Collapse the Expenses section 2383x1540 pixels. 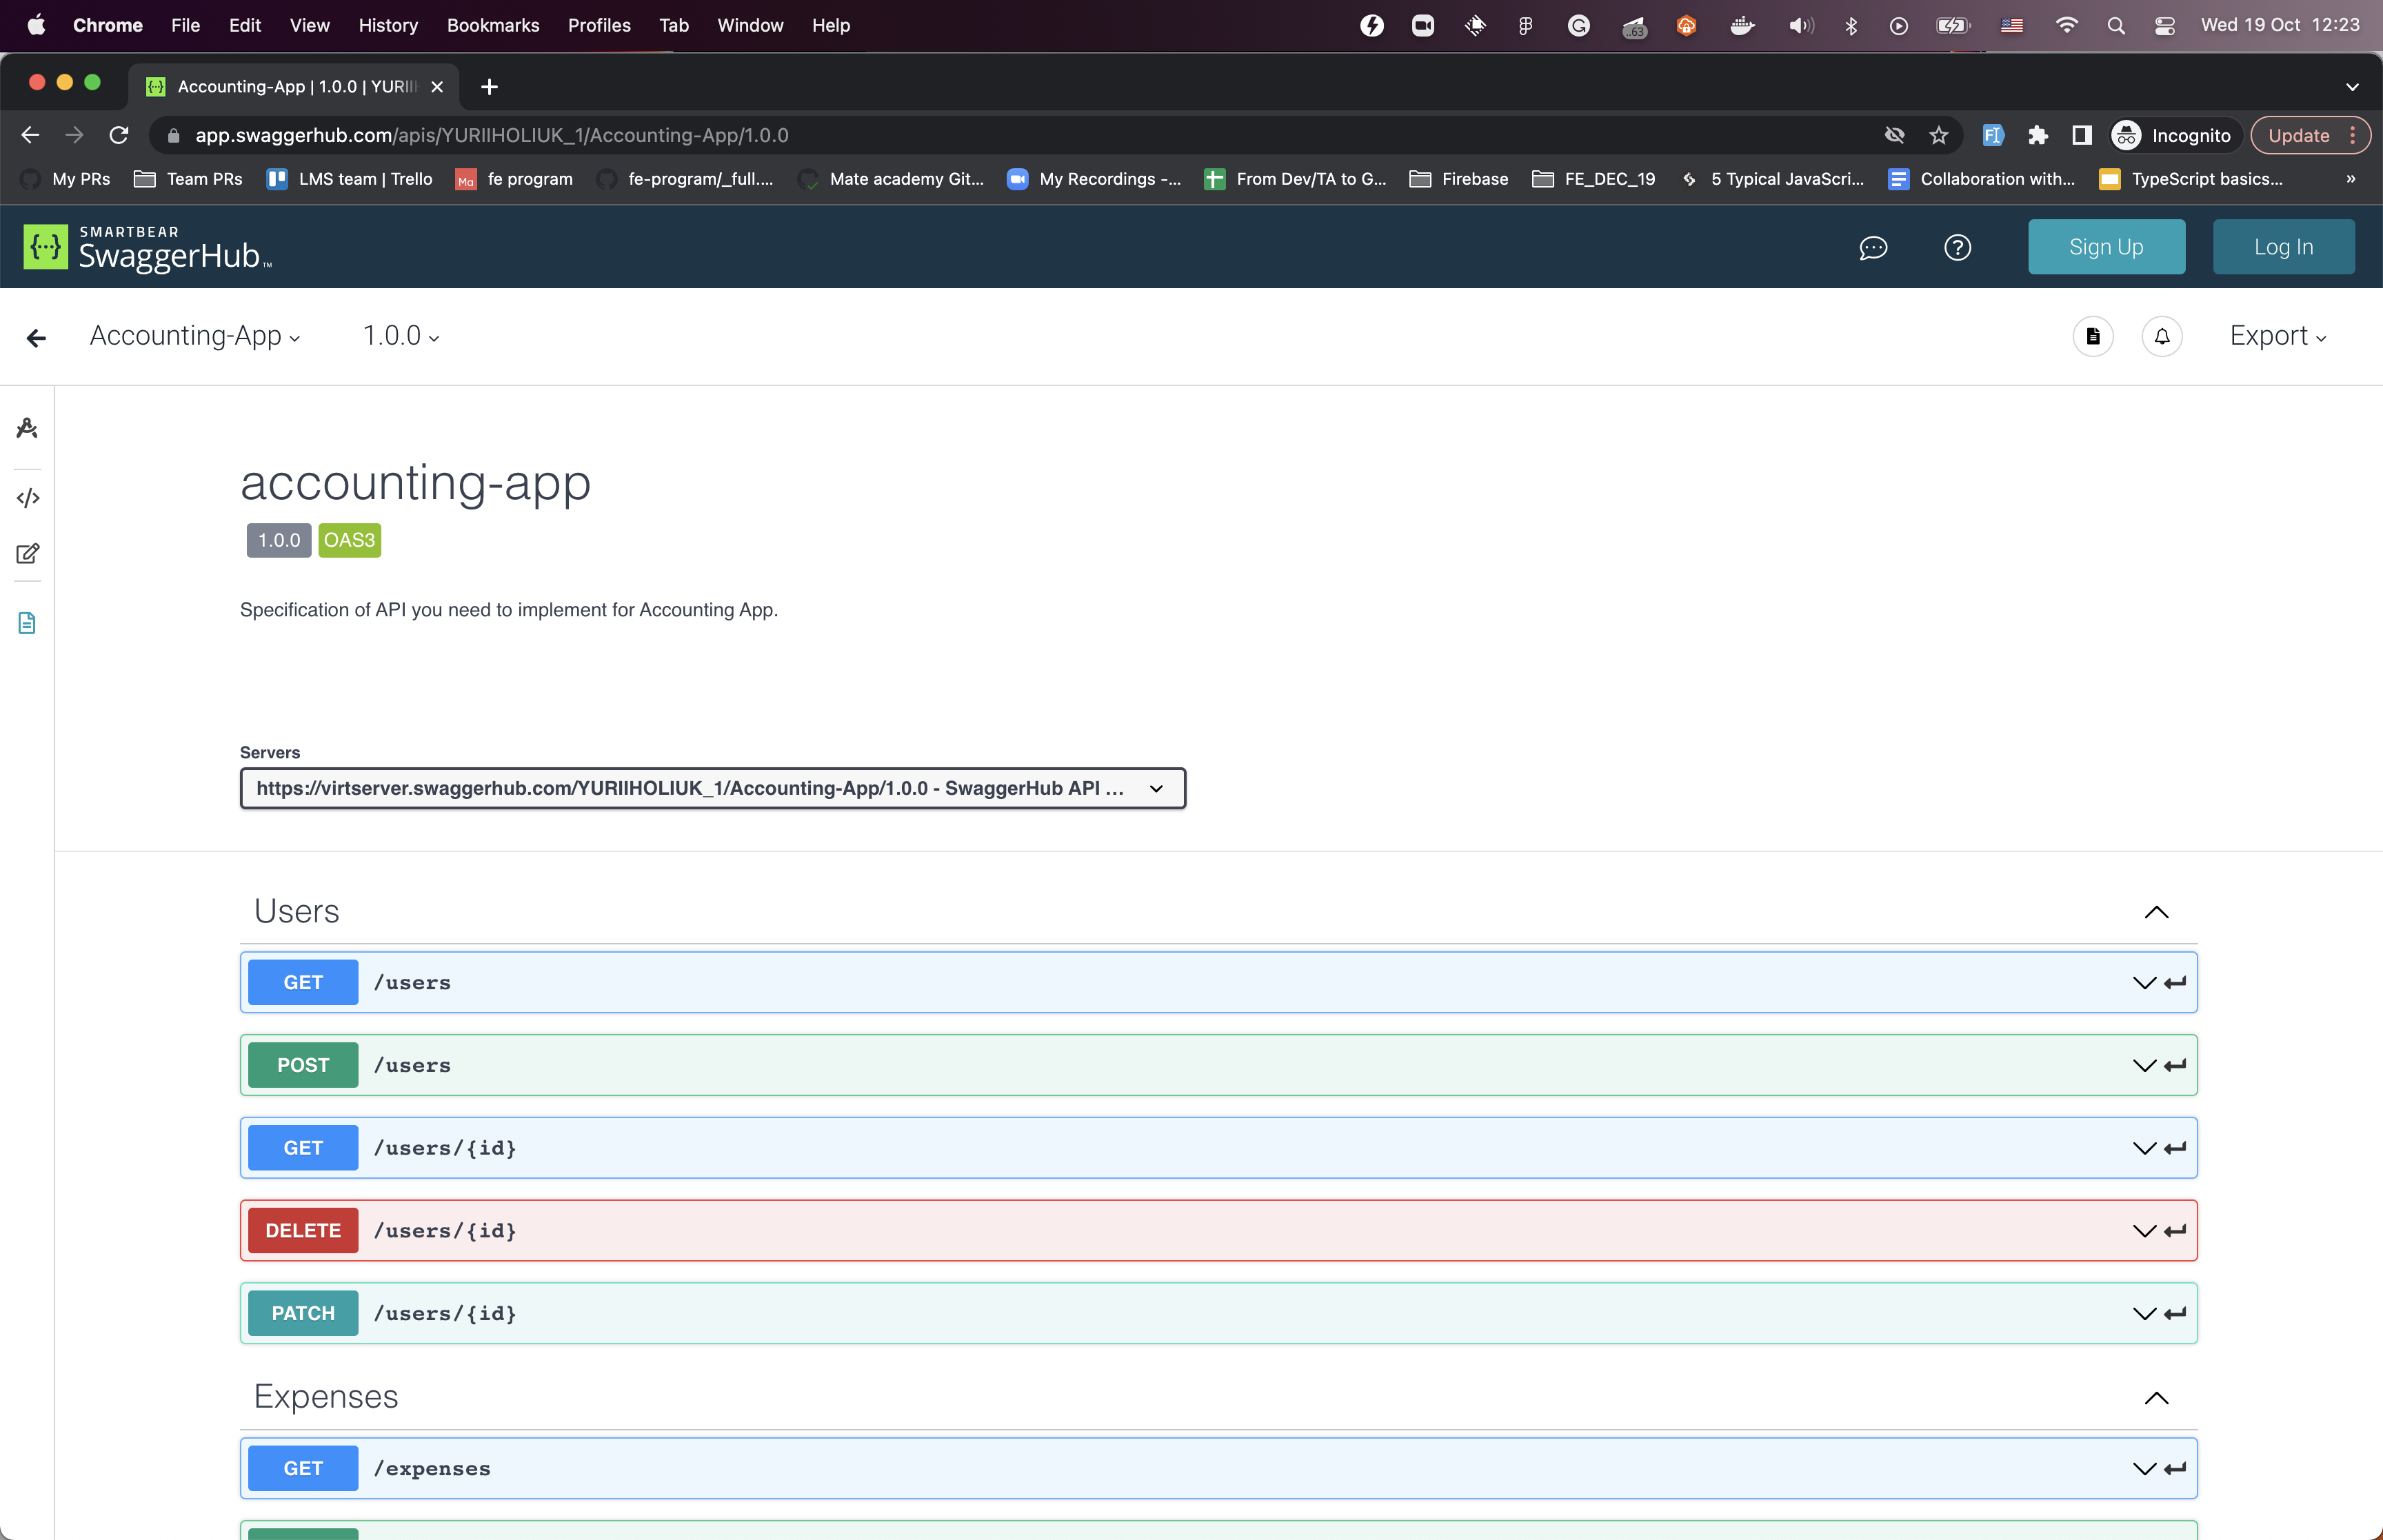[2156, 1398]
